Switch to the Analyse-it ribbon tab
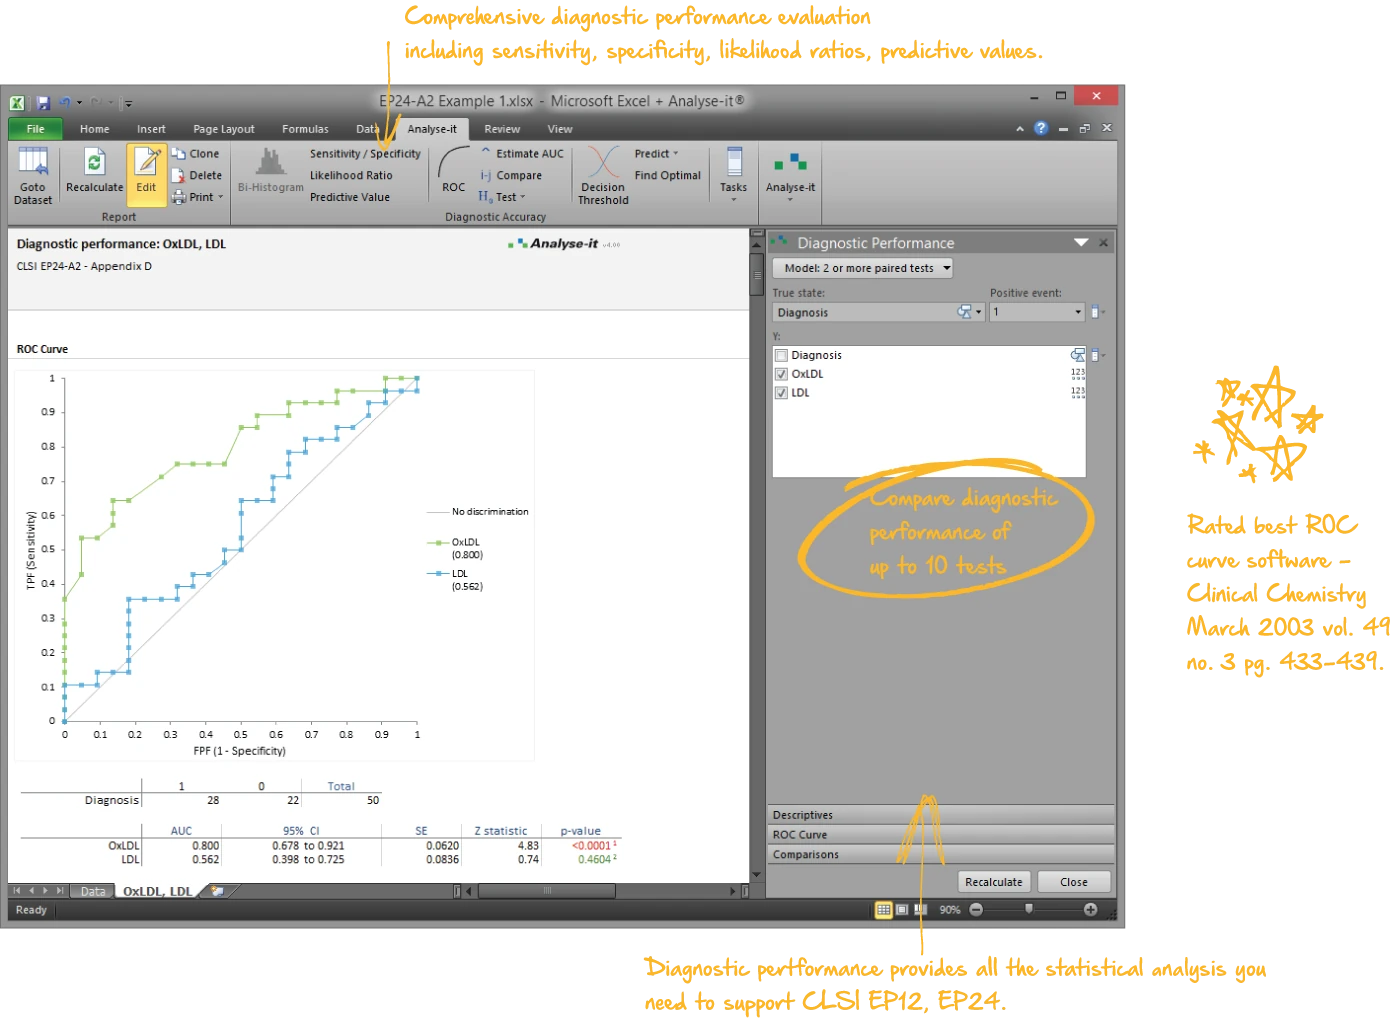Screen dimensions: 1400x1018 coord(432,128)
